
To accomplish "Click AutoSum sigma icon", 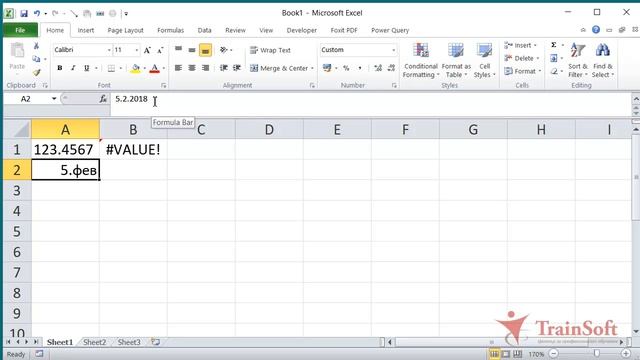I will coord(554,45).
